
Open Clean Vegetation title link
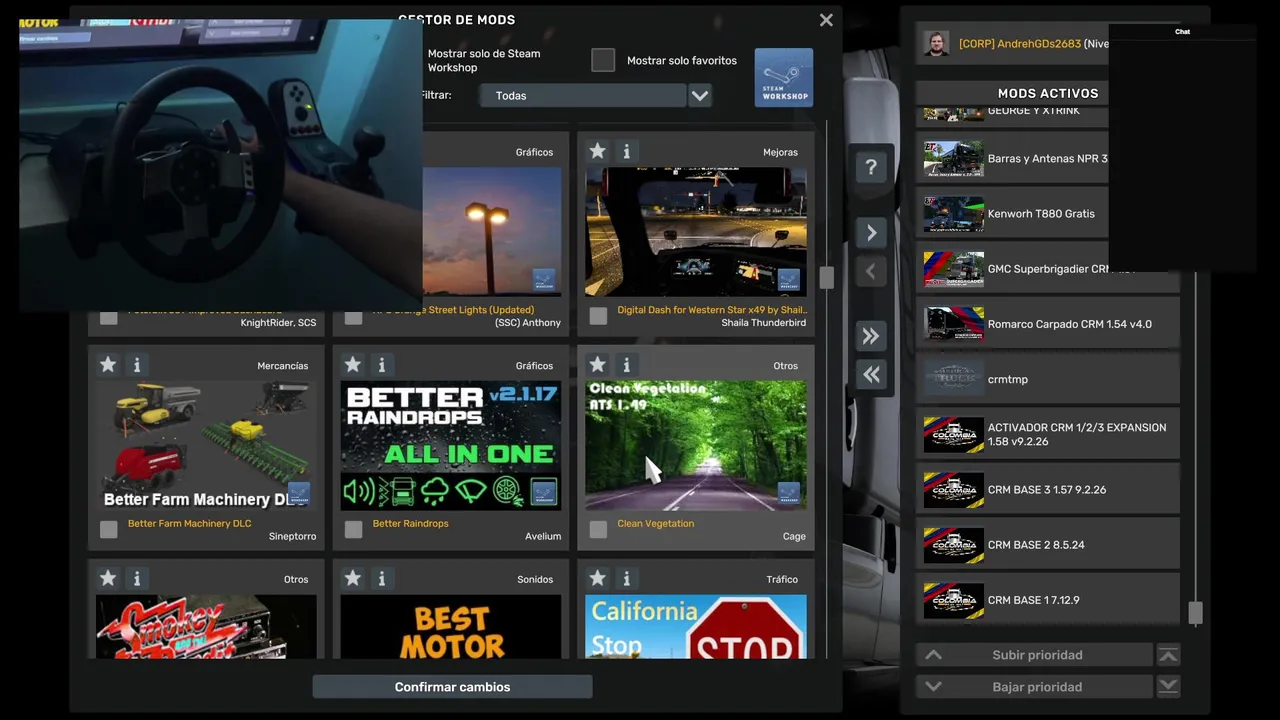pyautogui.click(x=655, y=523)
